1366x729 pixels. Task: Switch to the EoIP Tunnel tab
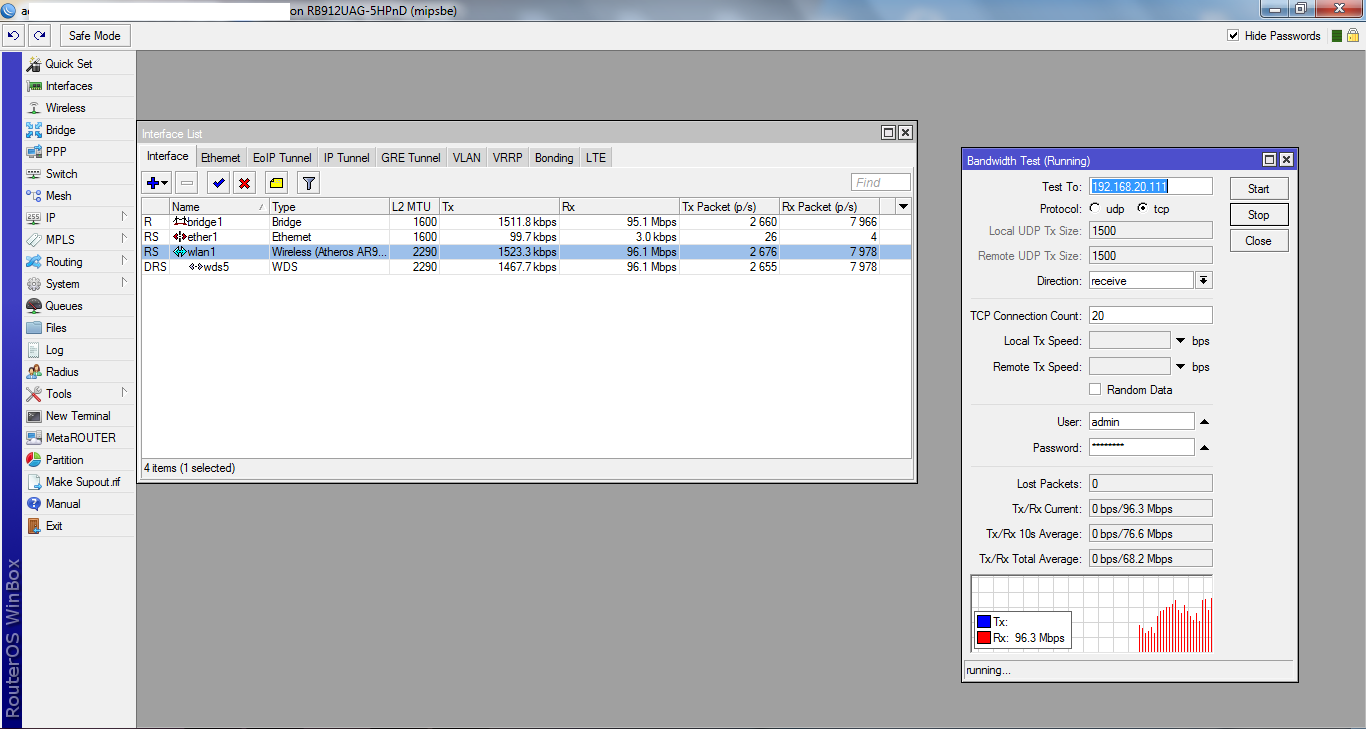282,158
